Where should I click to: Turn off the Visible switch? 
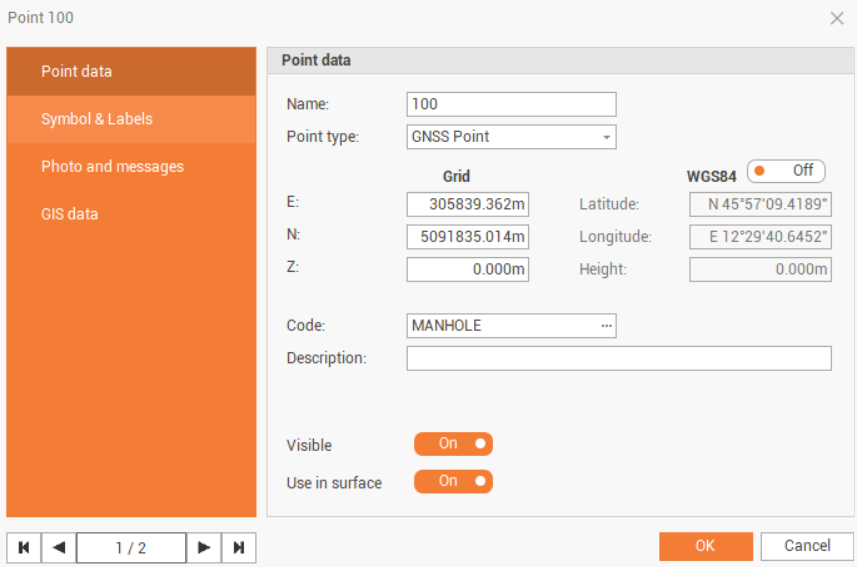453,444
